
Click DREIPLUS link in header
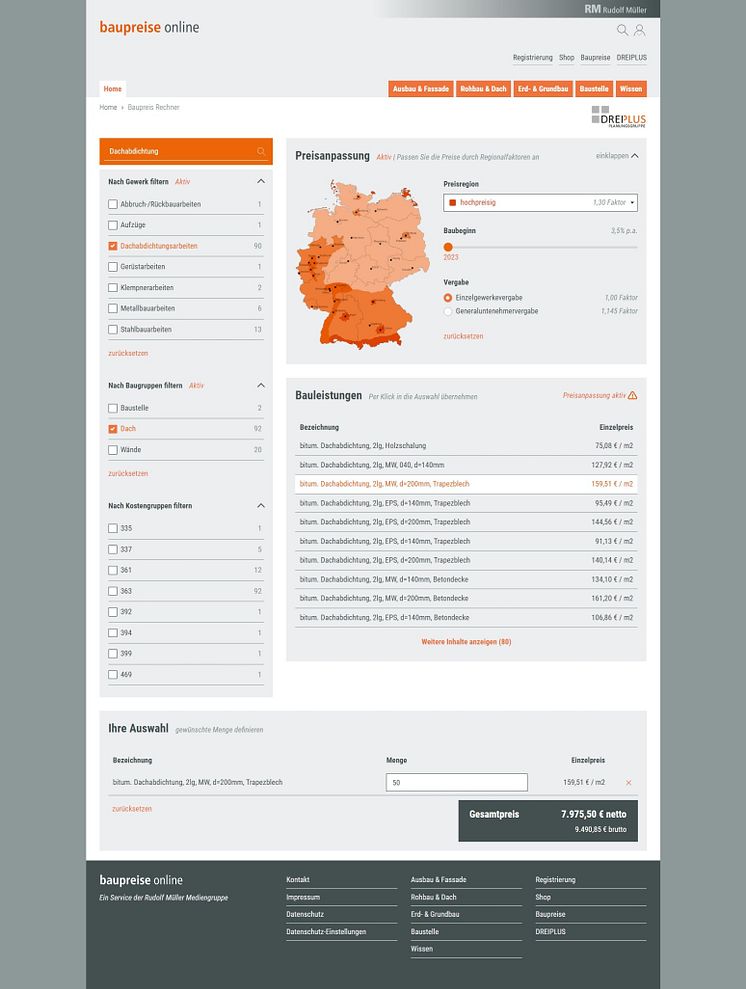[632, 57]
